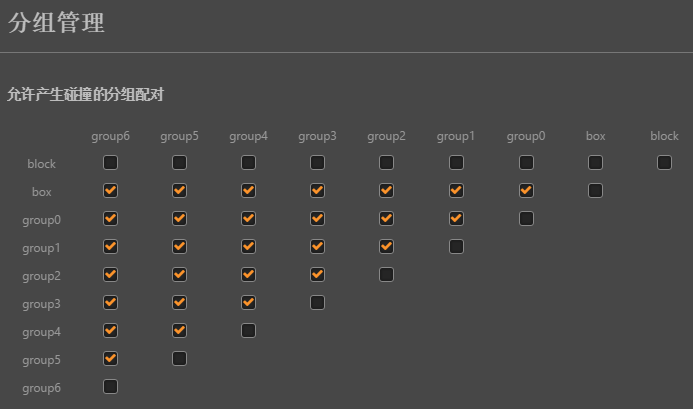Enable box-with-box self collision checkbox
Viewport: 693px width, 409px height.
(x=595, y=190)
